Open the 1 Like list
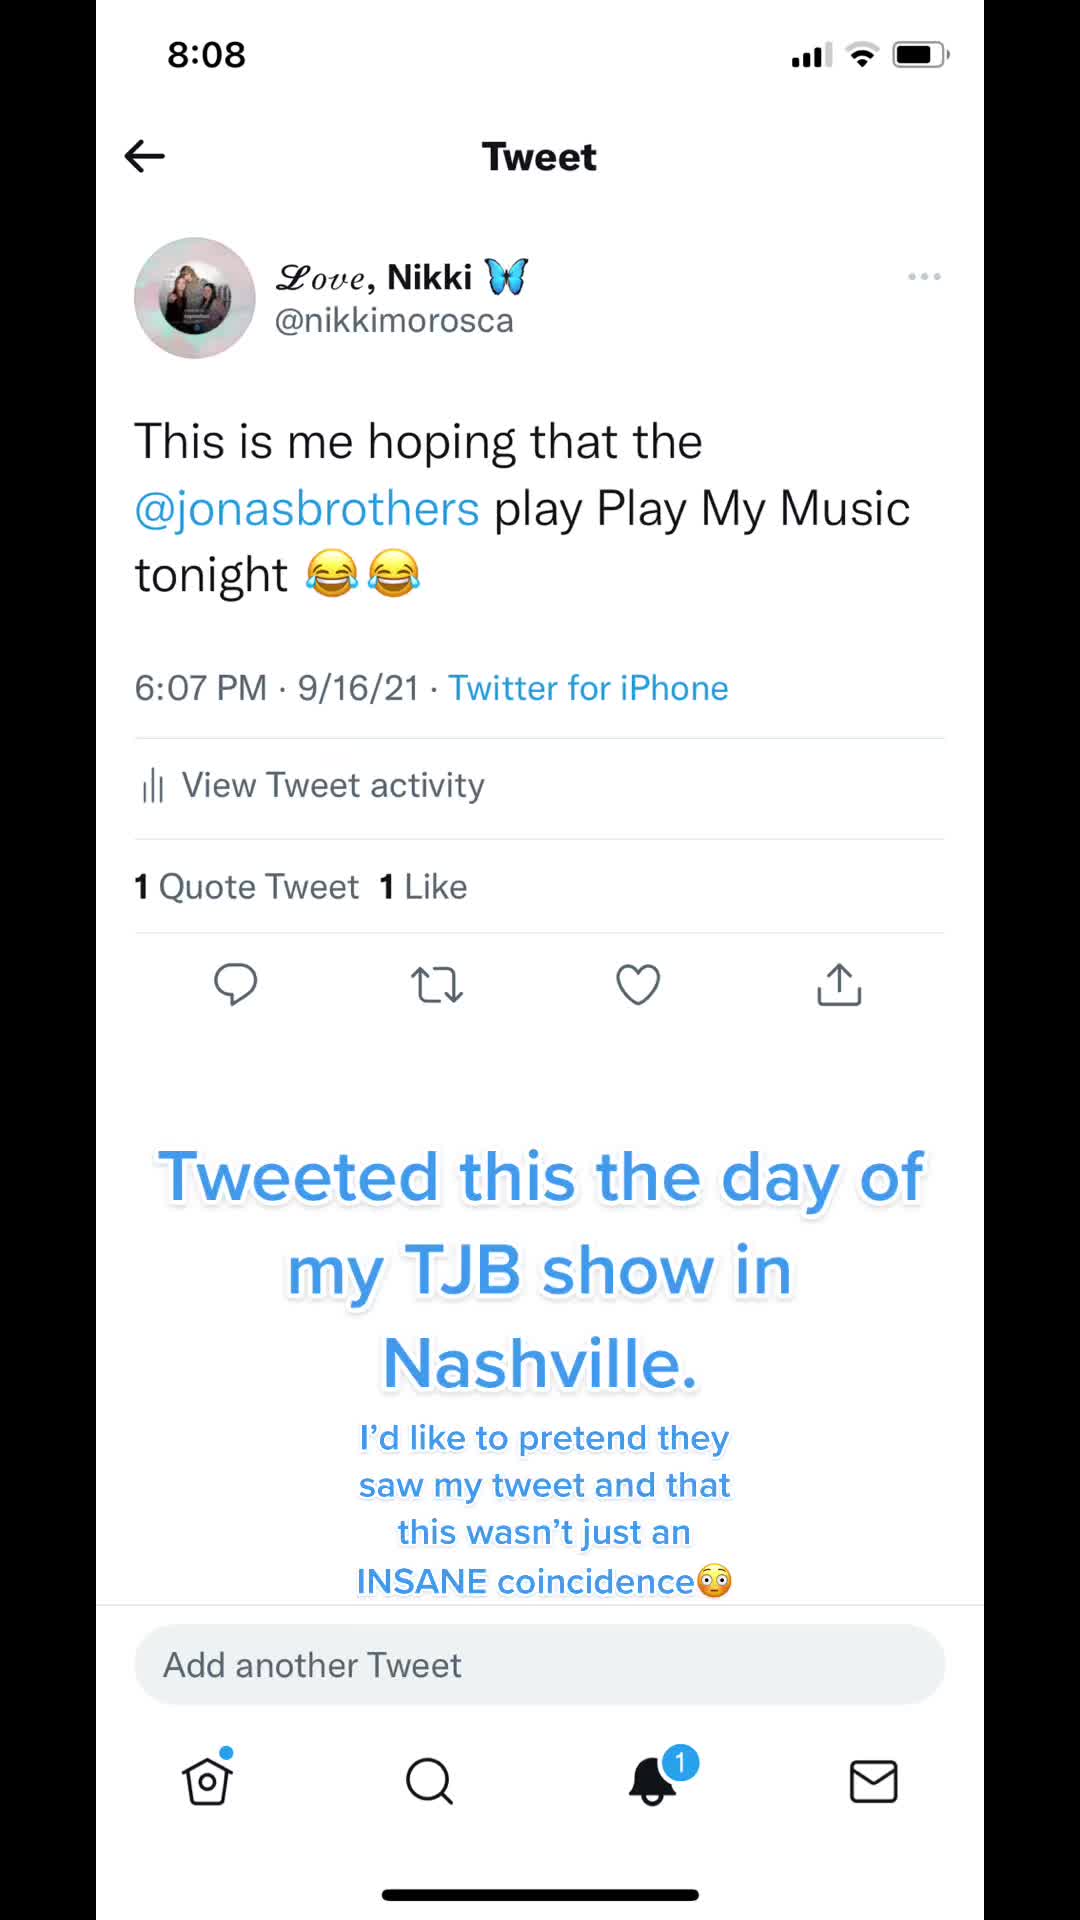Screen dimensions: 1080x1920 pos(423,887)
